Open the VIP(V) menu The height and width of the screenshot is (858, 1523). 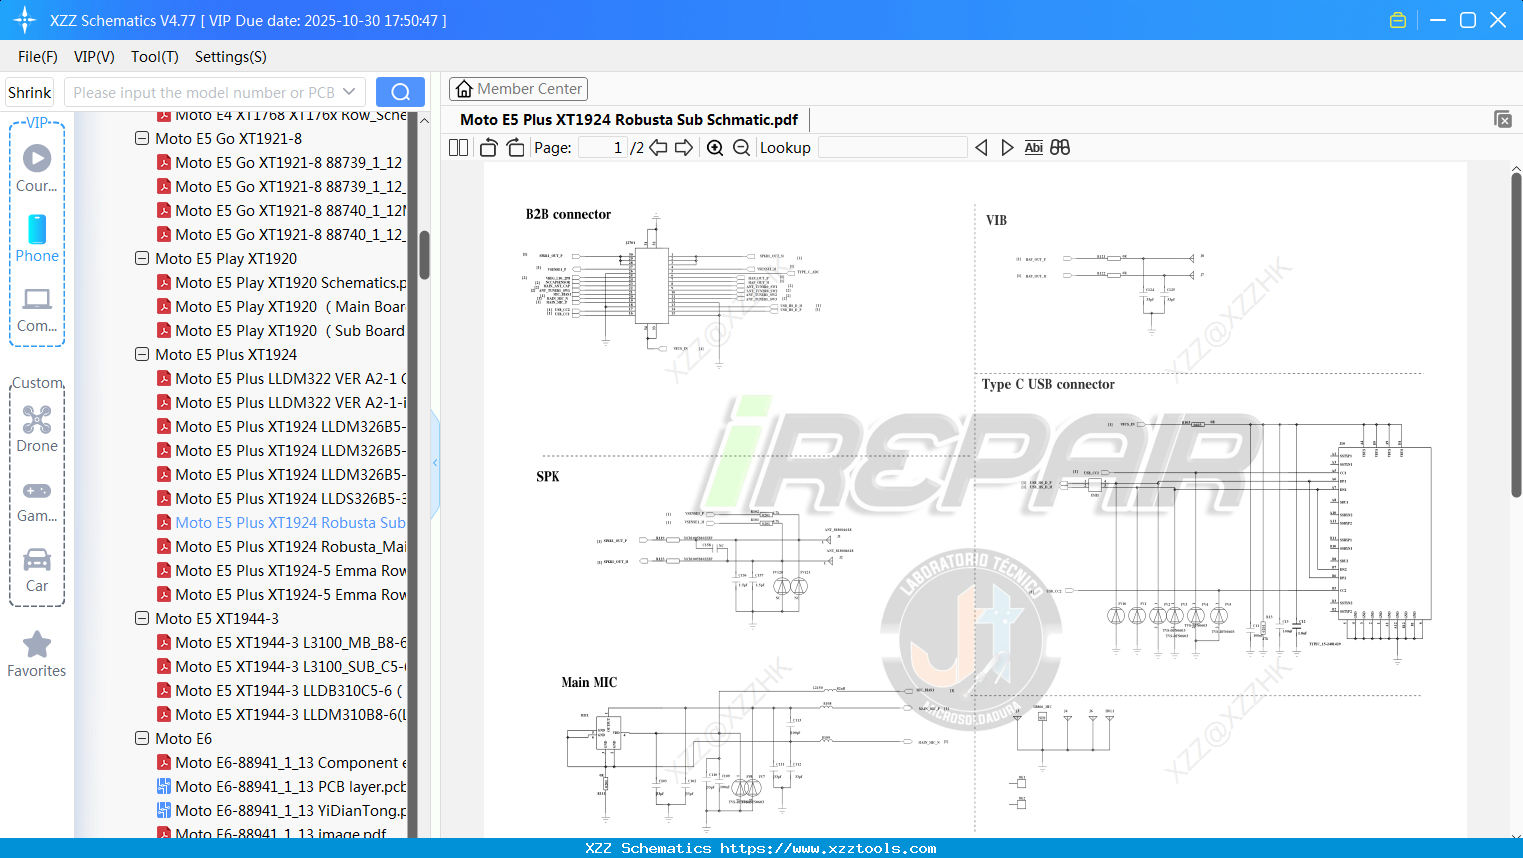[x=94, y=57]
